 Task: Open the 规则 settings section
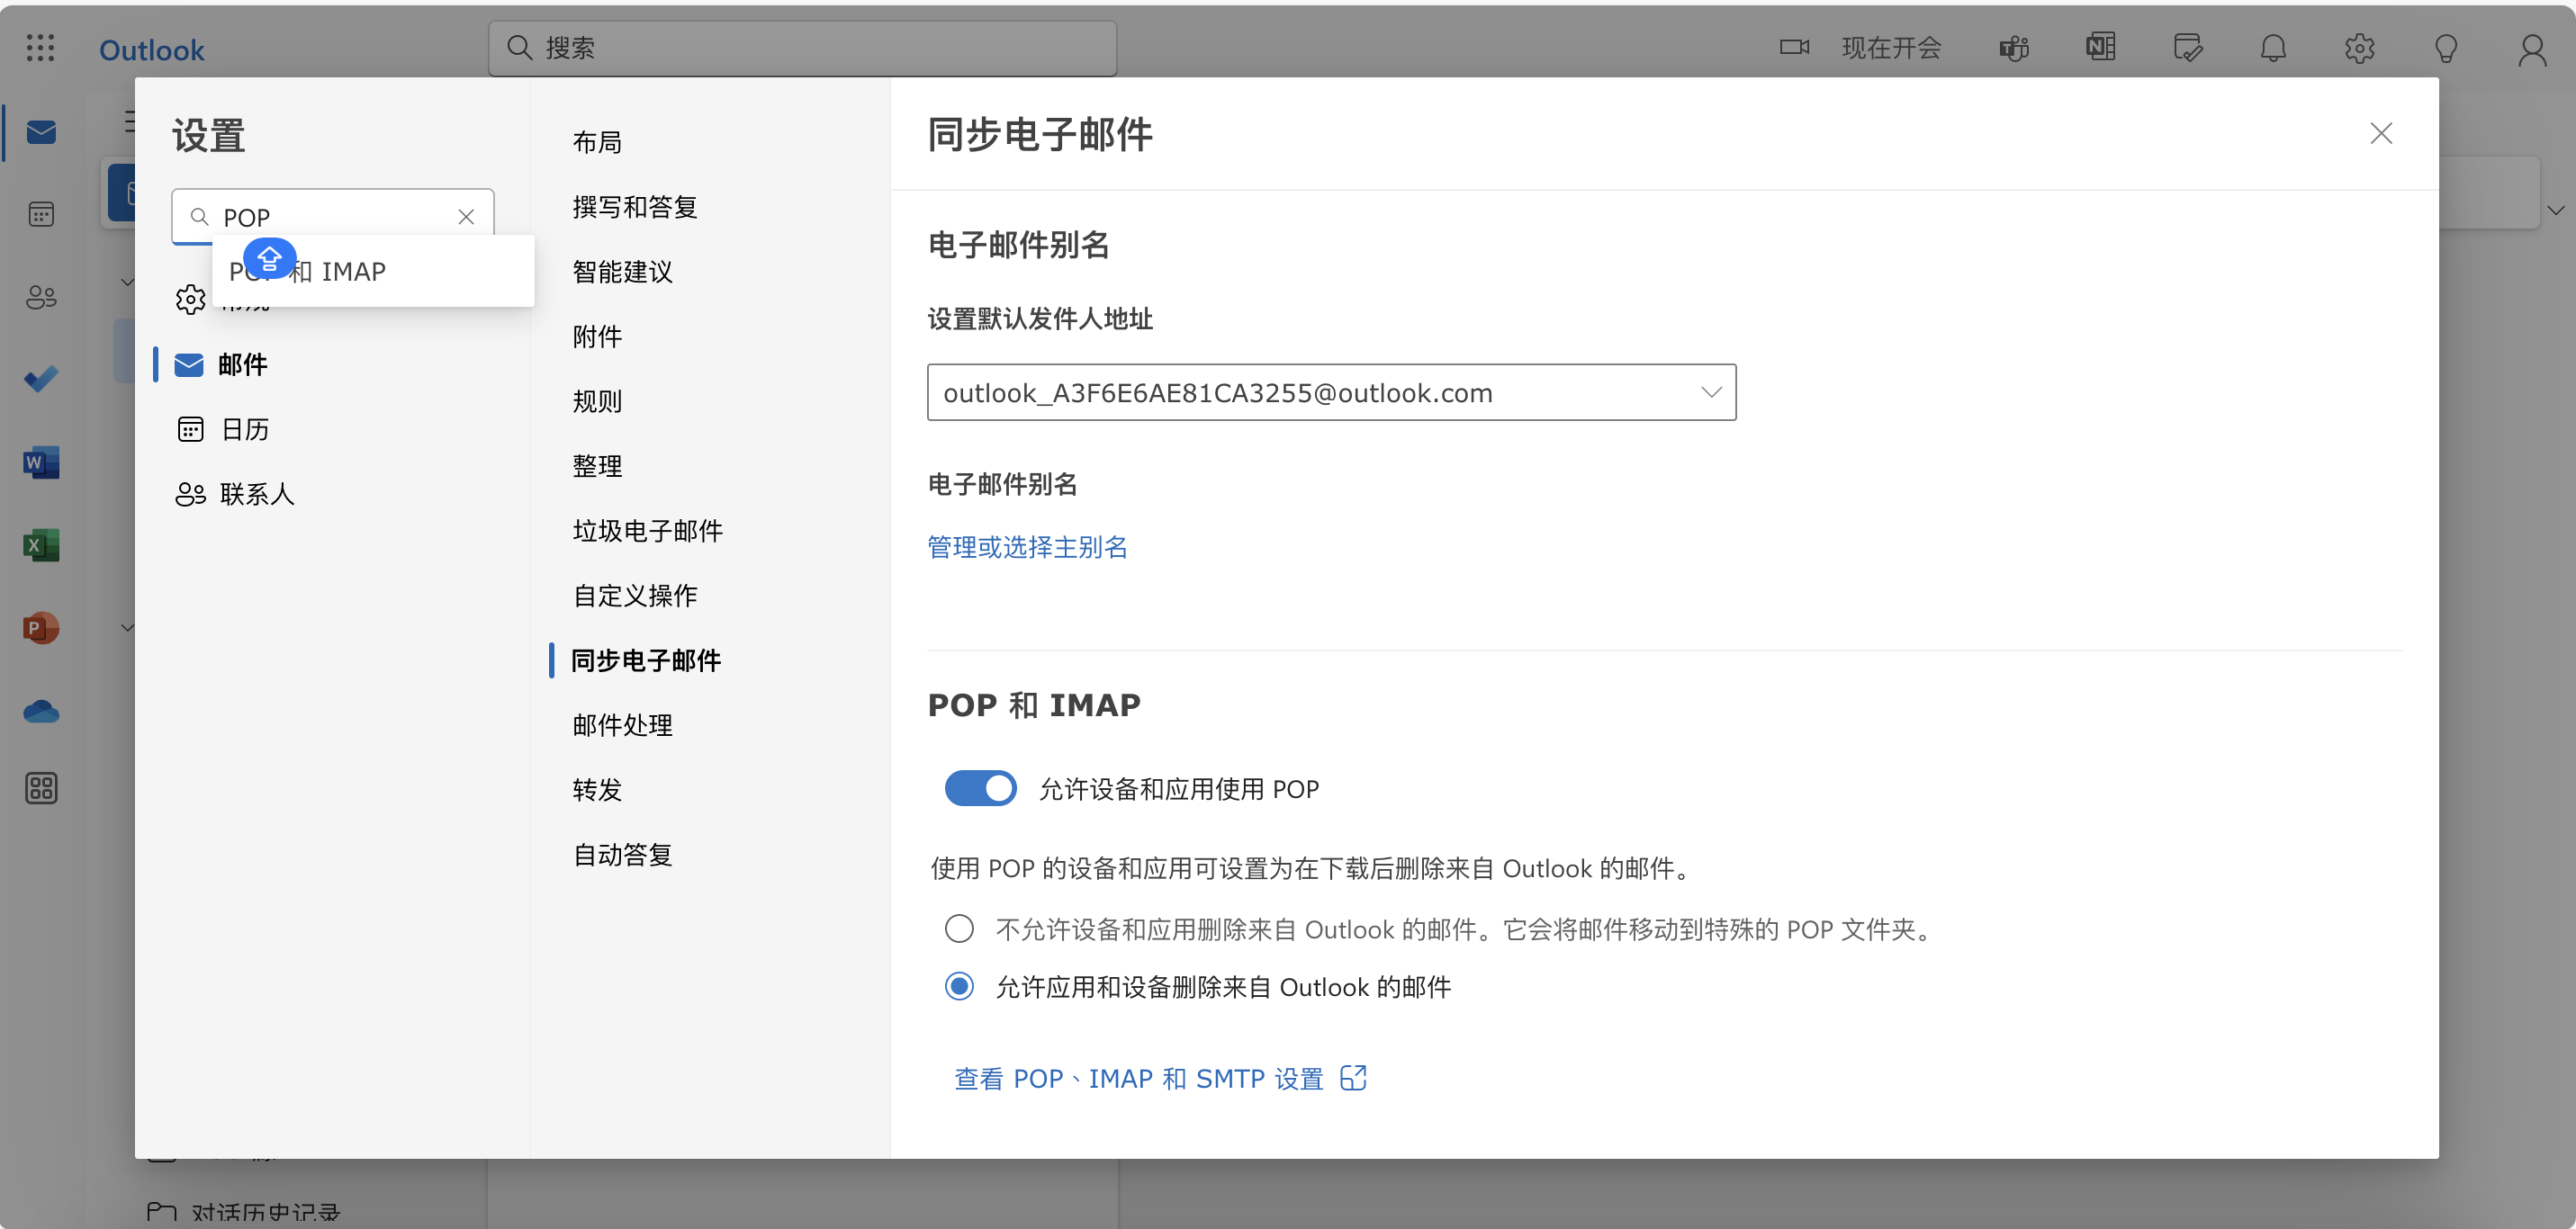click(597, 401)
